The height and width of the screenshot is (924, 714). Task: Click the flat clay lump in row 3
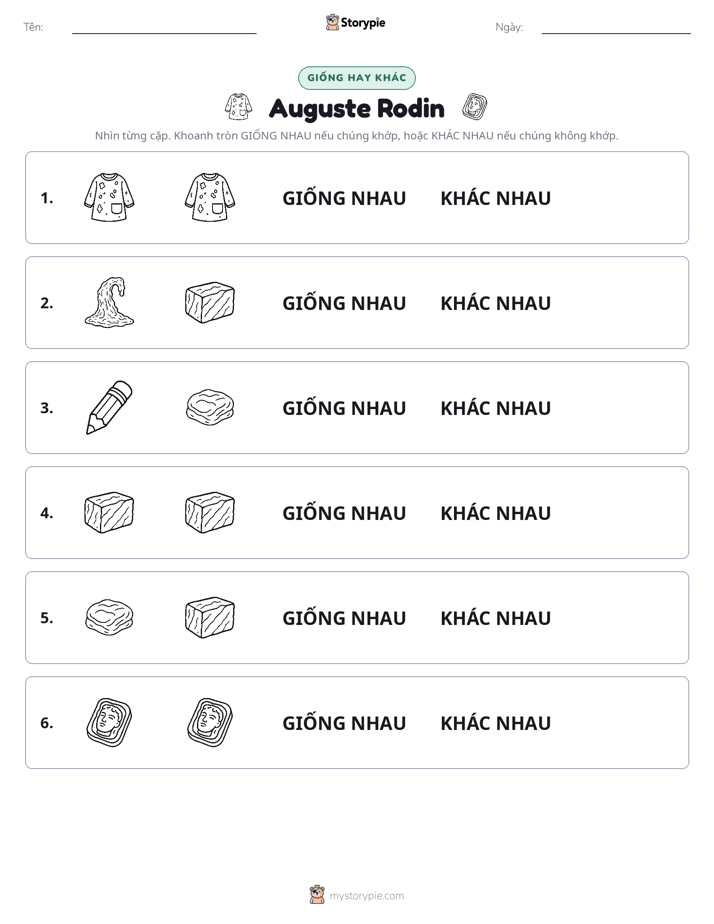point(210,407)
